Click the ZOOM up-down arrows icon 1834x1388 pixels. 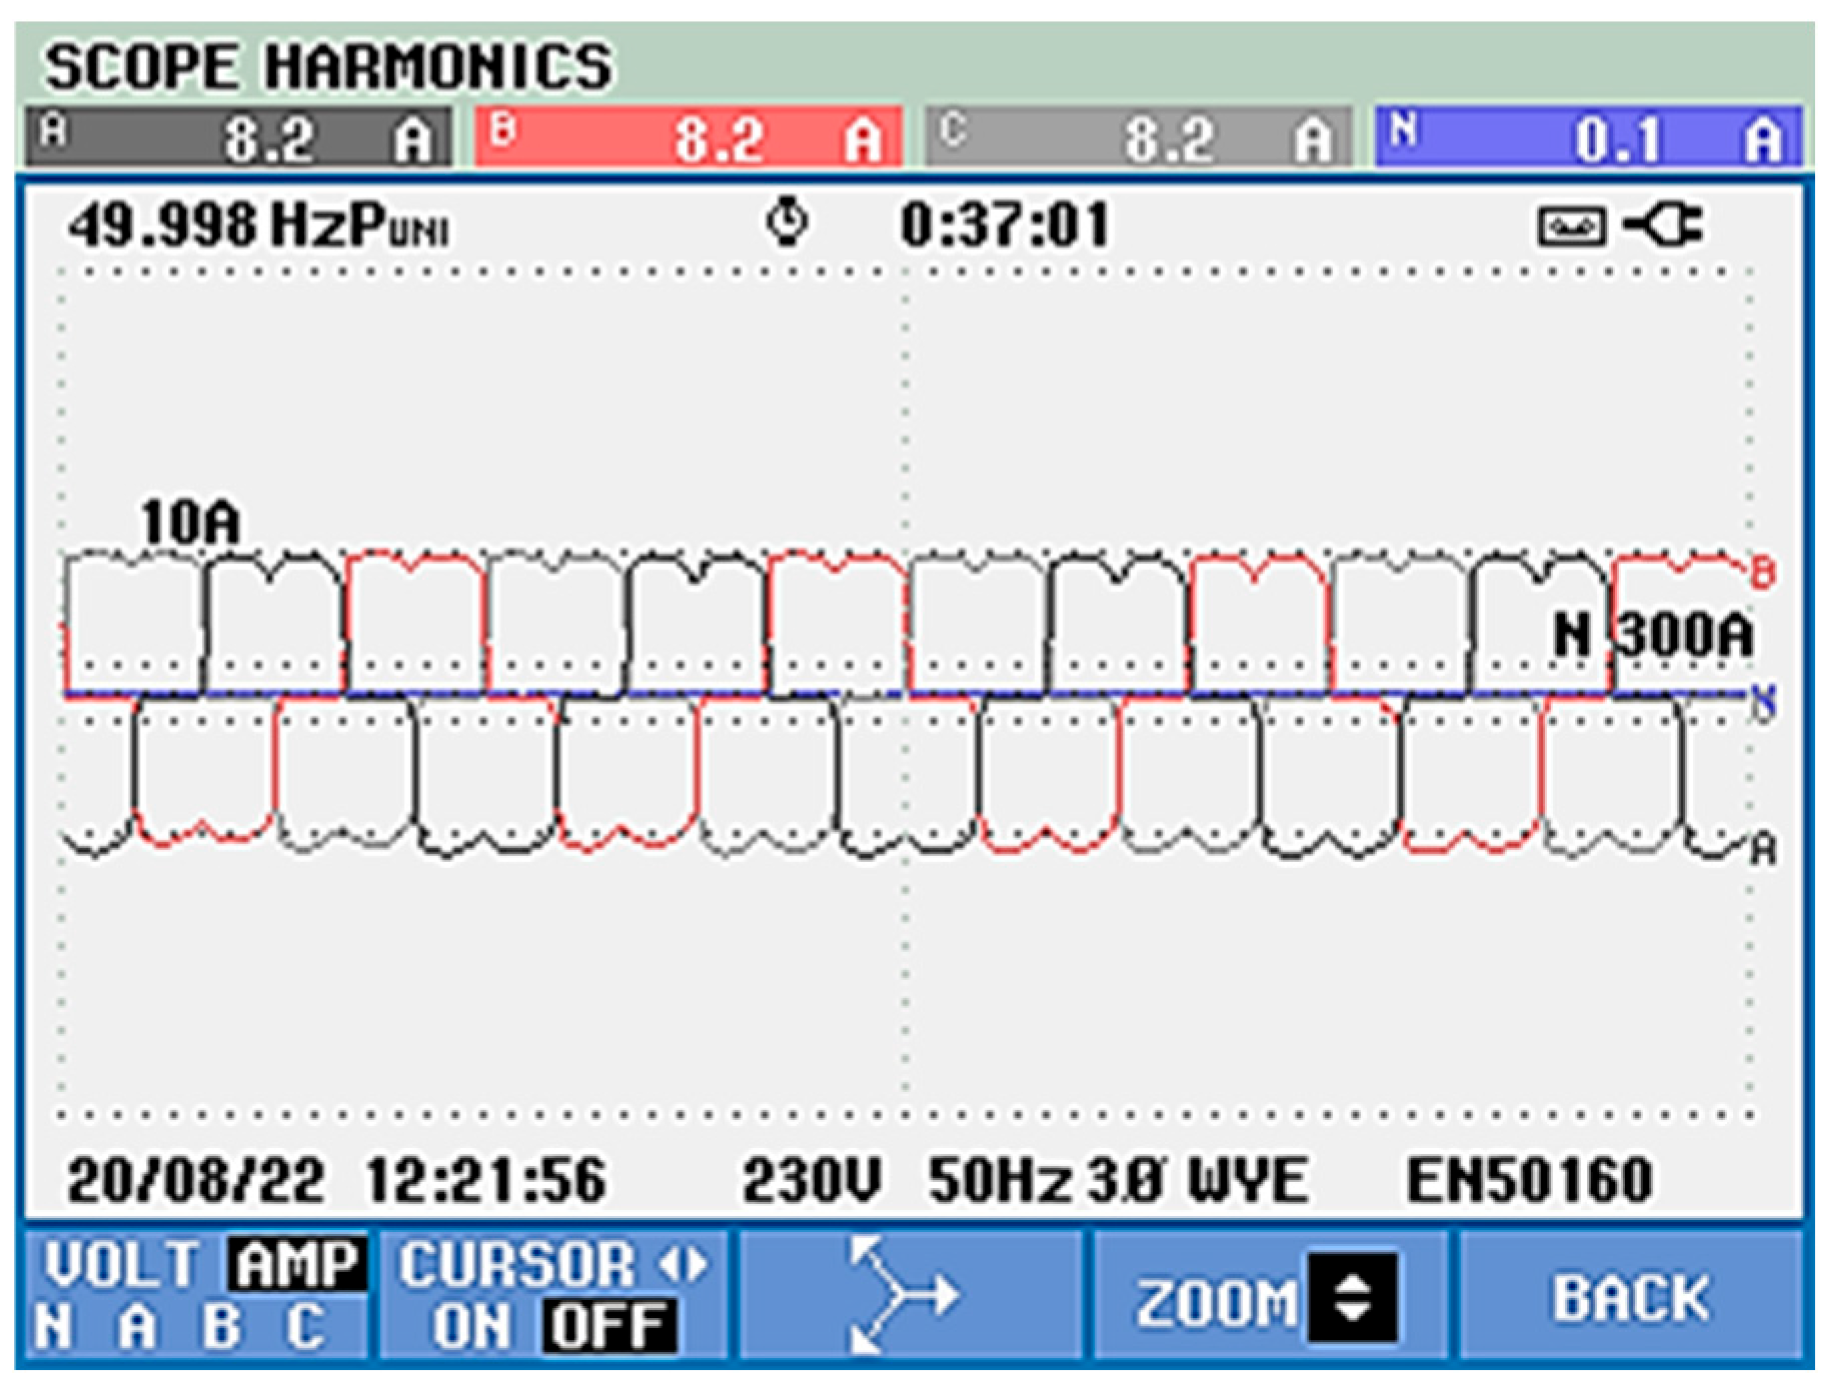[1353, 1297]
